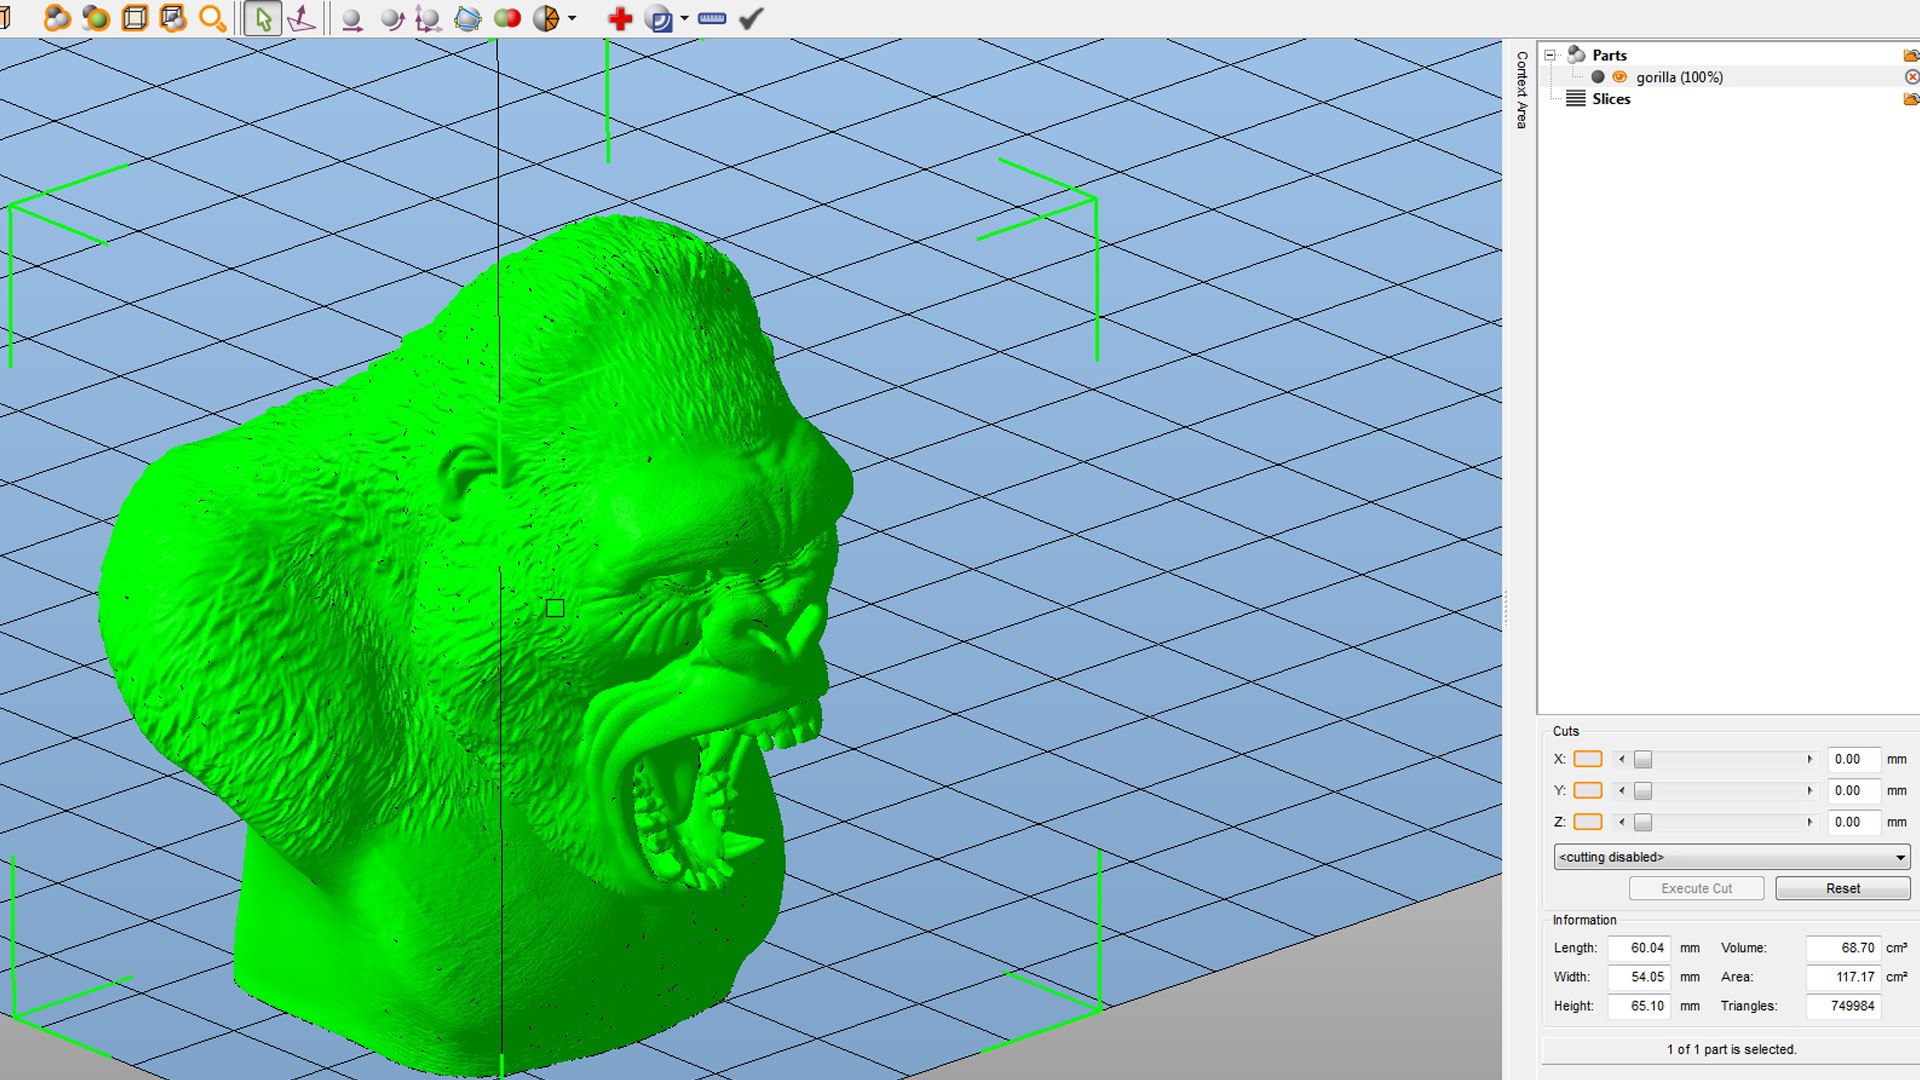Click the blue ruler measuring tool
Image resolution: width=1920 pixels, height=1080 pixels.
[x=712, y=18]
